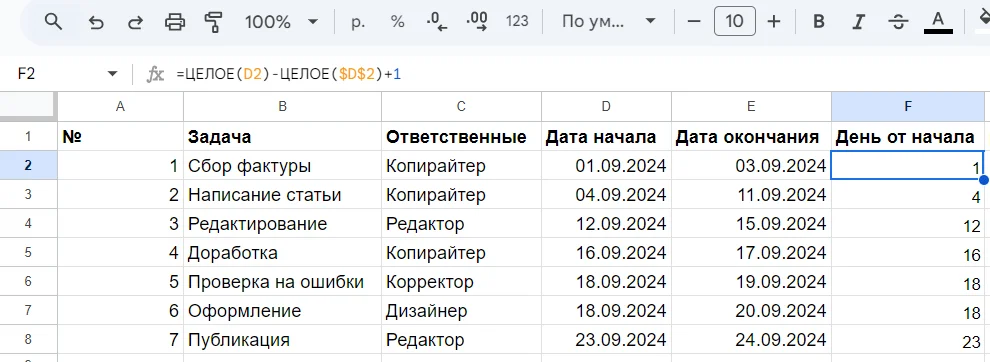This screenshot has height=362, width=990.
Task: Click the start date 01.09.2024
Action: click(606, 166)
